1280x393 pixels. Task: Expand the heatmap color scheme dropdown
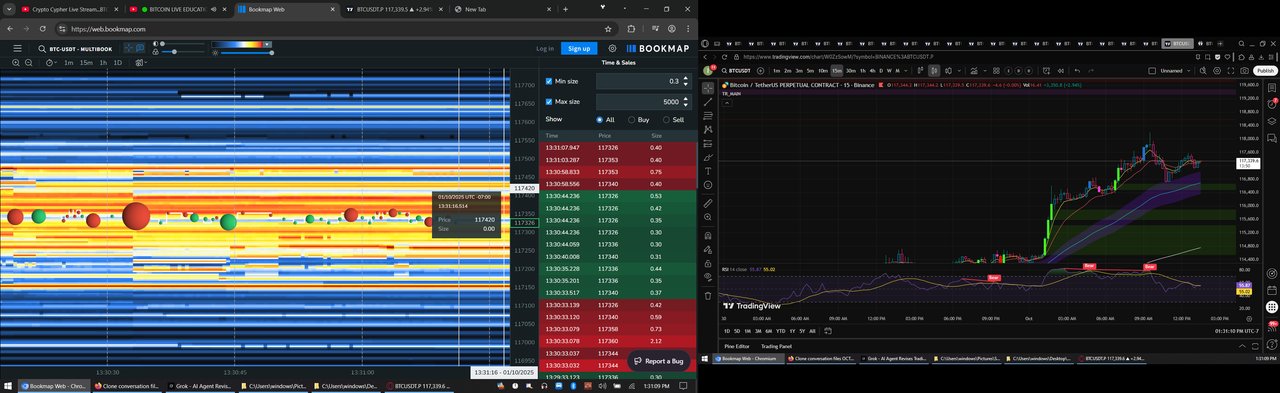click(267, 44)
